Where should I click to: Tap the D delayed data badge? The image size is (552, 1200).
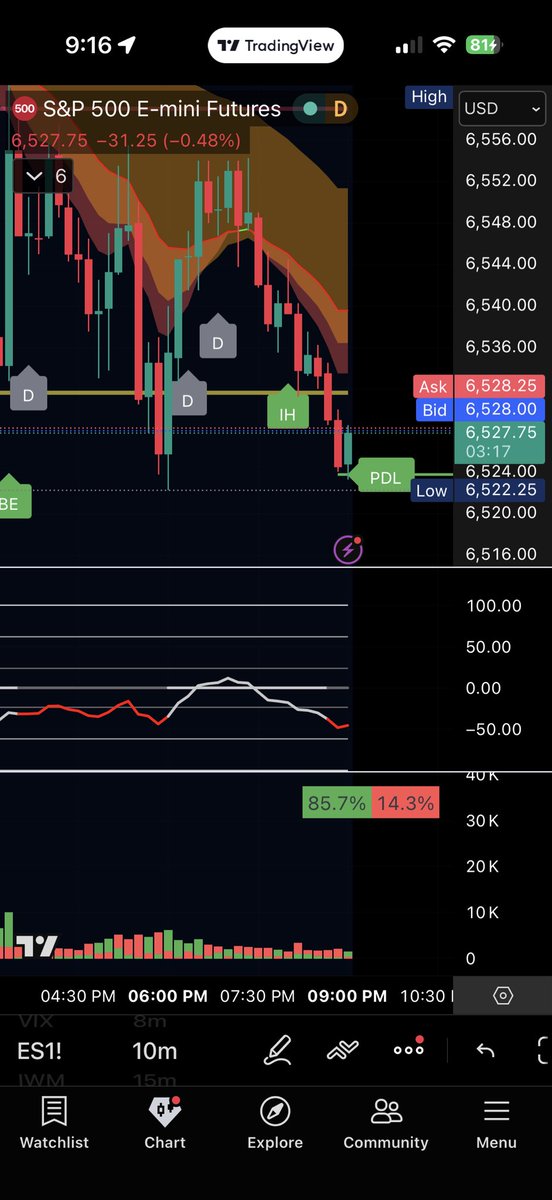click(340, 109)
